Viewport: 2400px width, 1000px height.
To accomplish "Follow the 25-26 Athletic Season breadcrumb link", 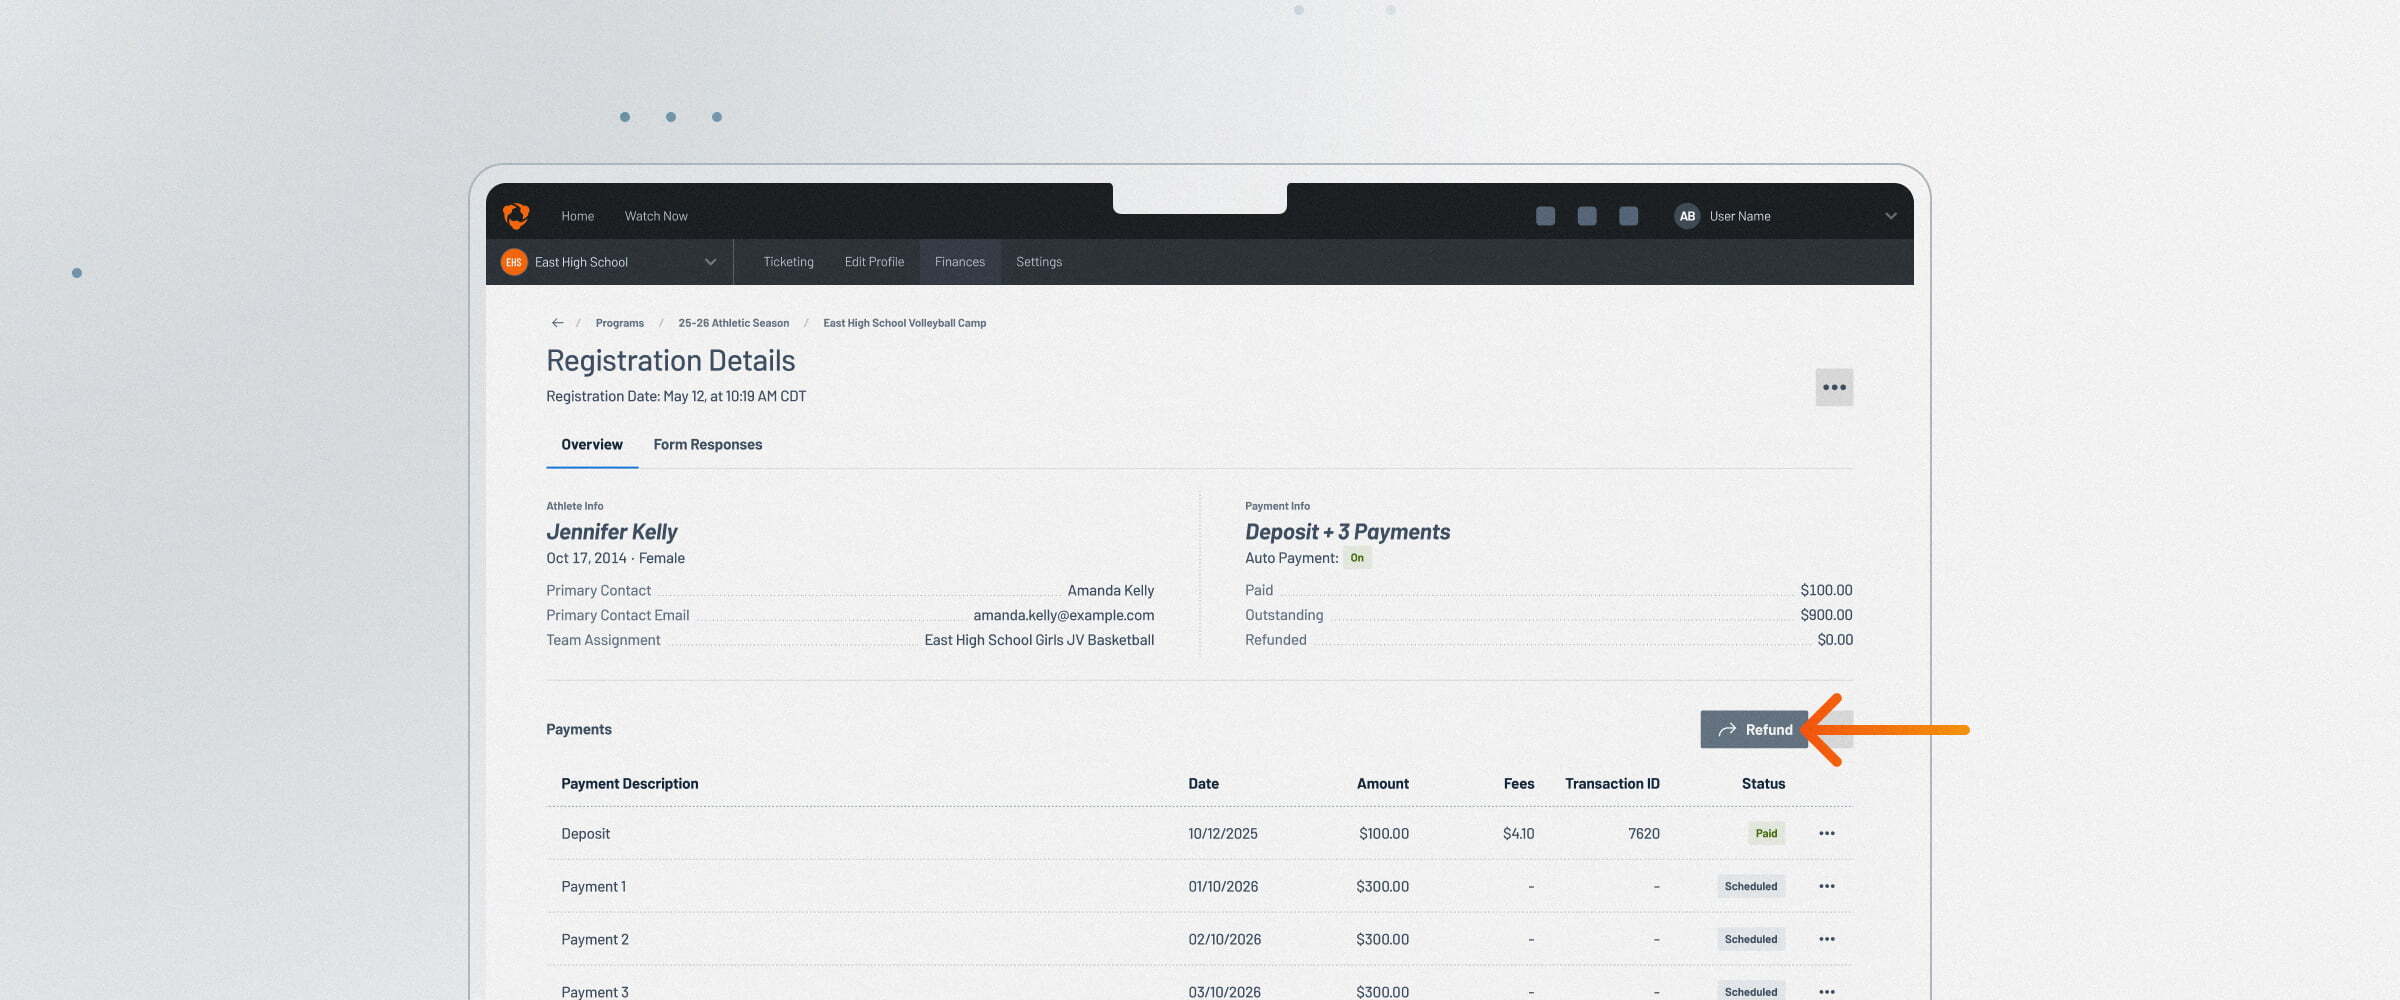I will [733, 323].
